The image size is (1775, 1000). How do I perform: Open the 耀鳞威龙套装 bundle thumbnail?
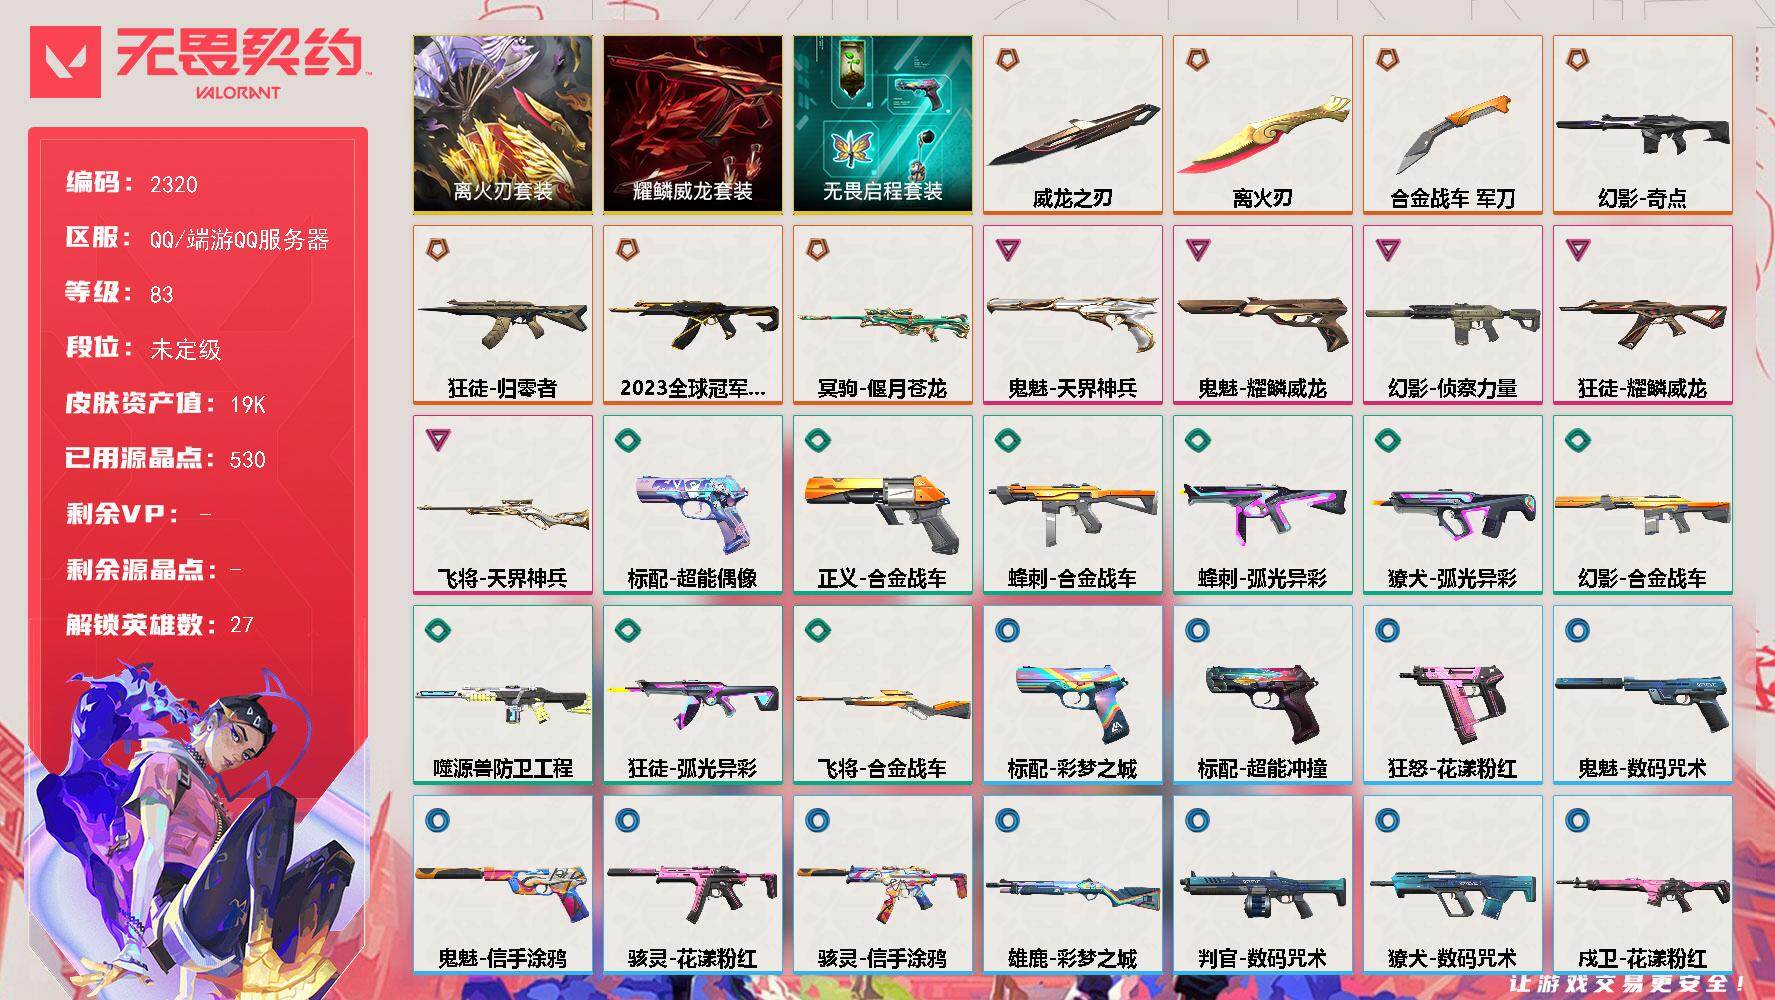pyautogui.click(x=692, y=125)
